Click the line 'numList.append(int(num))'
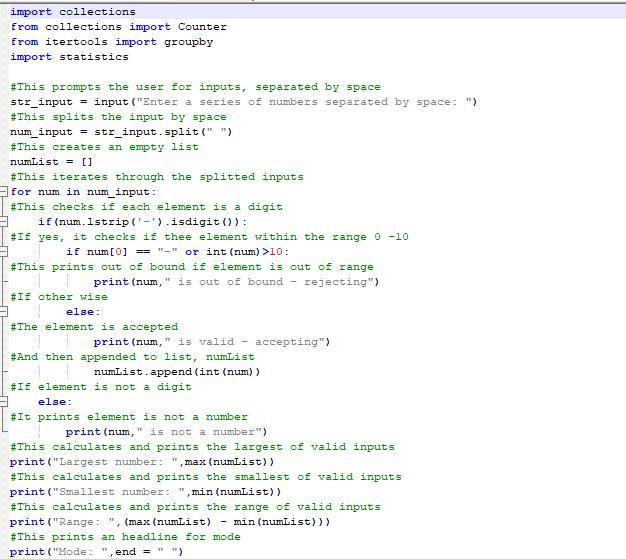 177,372
